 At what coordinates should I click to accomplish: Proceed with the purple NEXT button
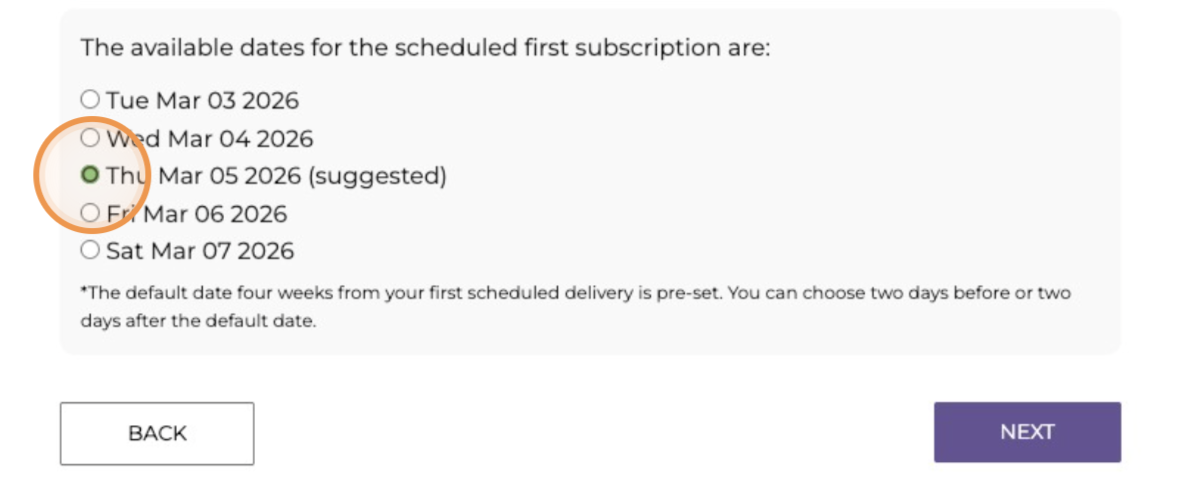[1027, 432]
